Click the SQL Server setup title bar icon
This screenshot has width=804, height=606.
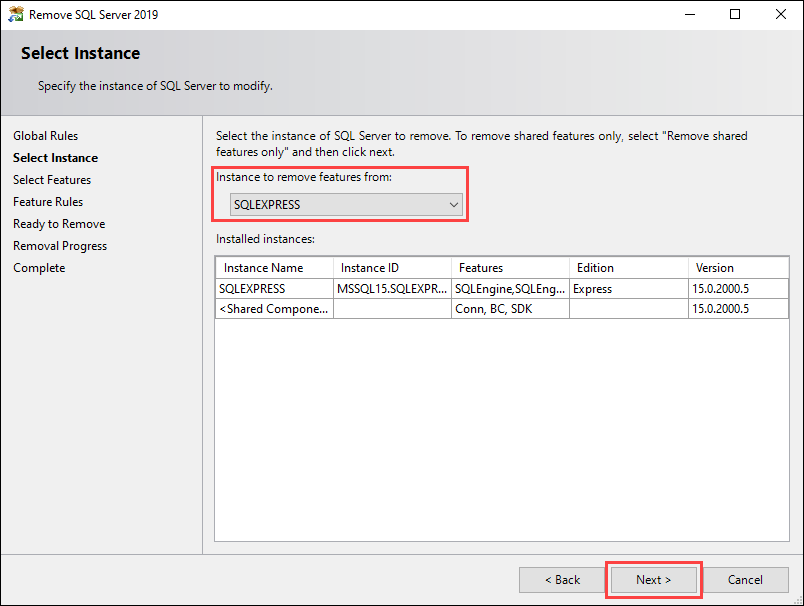pos(16,14)
